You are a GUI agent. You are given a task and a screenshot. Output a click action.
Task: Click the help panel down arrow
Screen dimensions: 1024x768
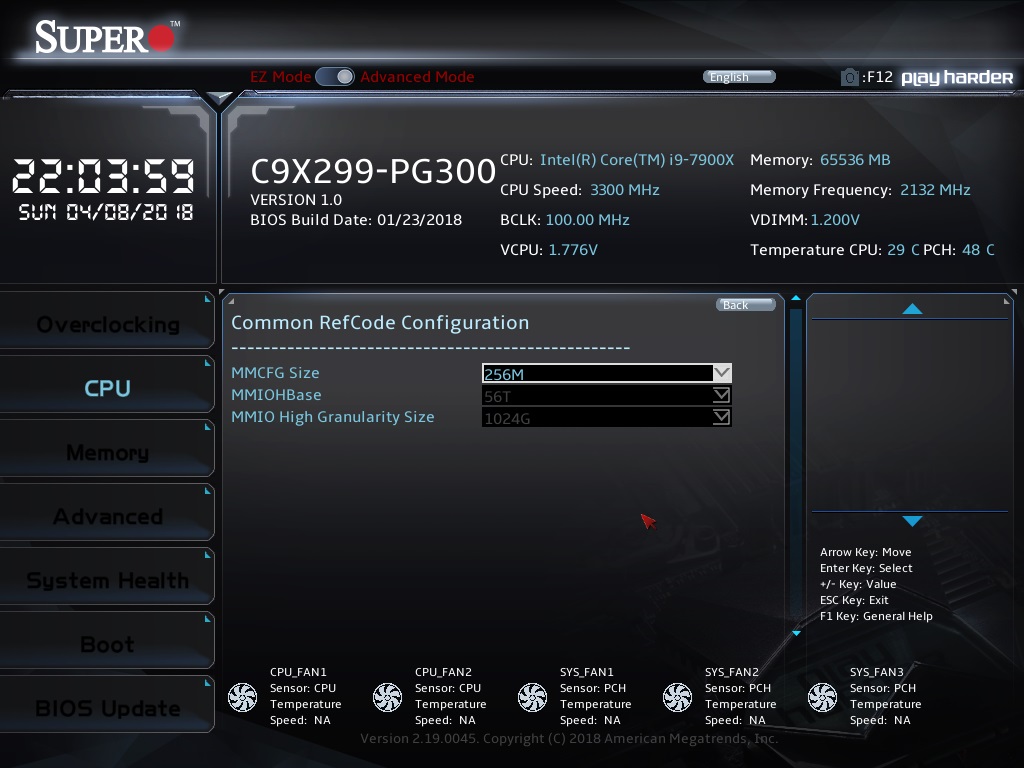pos(912,521)
